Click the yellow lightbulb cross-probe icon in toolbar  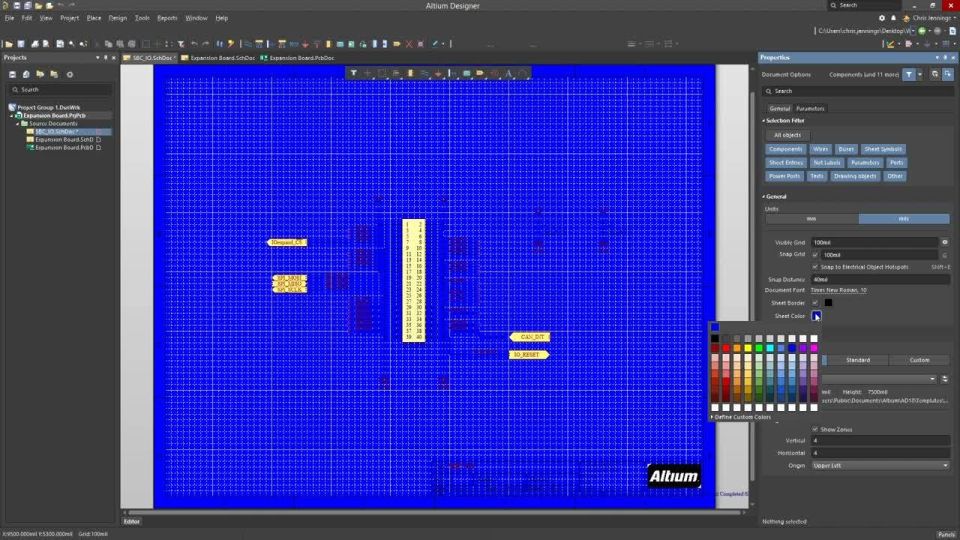(231, 44)
